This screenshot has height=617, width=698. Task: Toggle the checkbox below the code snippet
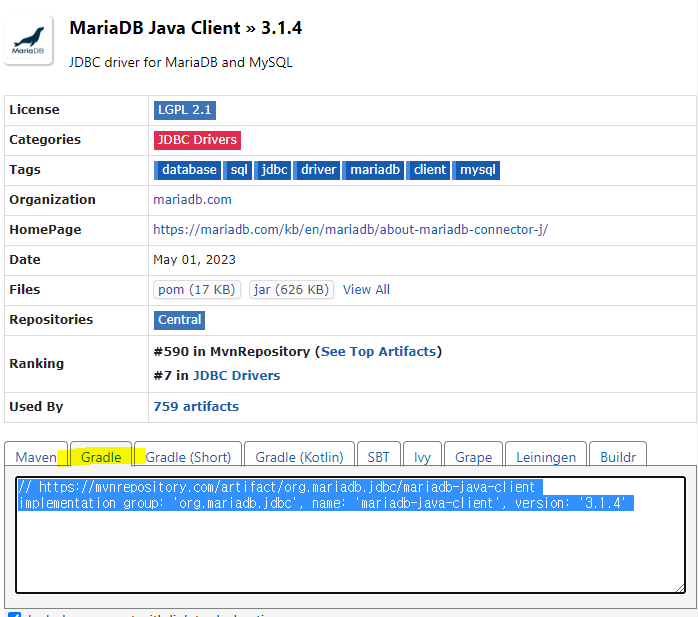tap(14, 615)
